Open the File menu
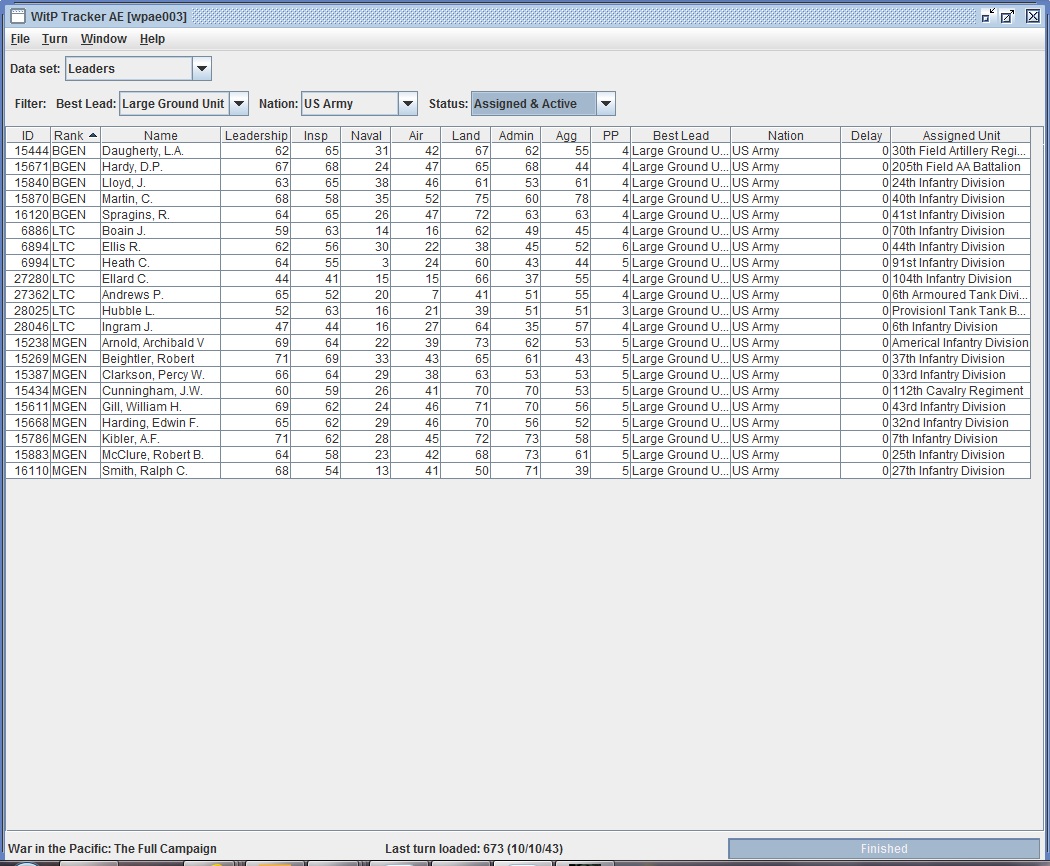 pos(20,39)
